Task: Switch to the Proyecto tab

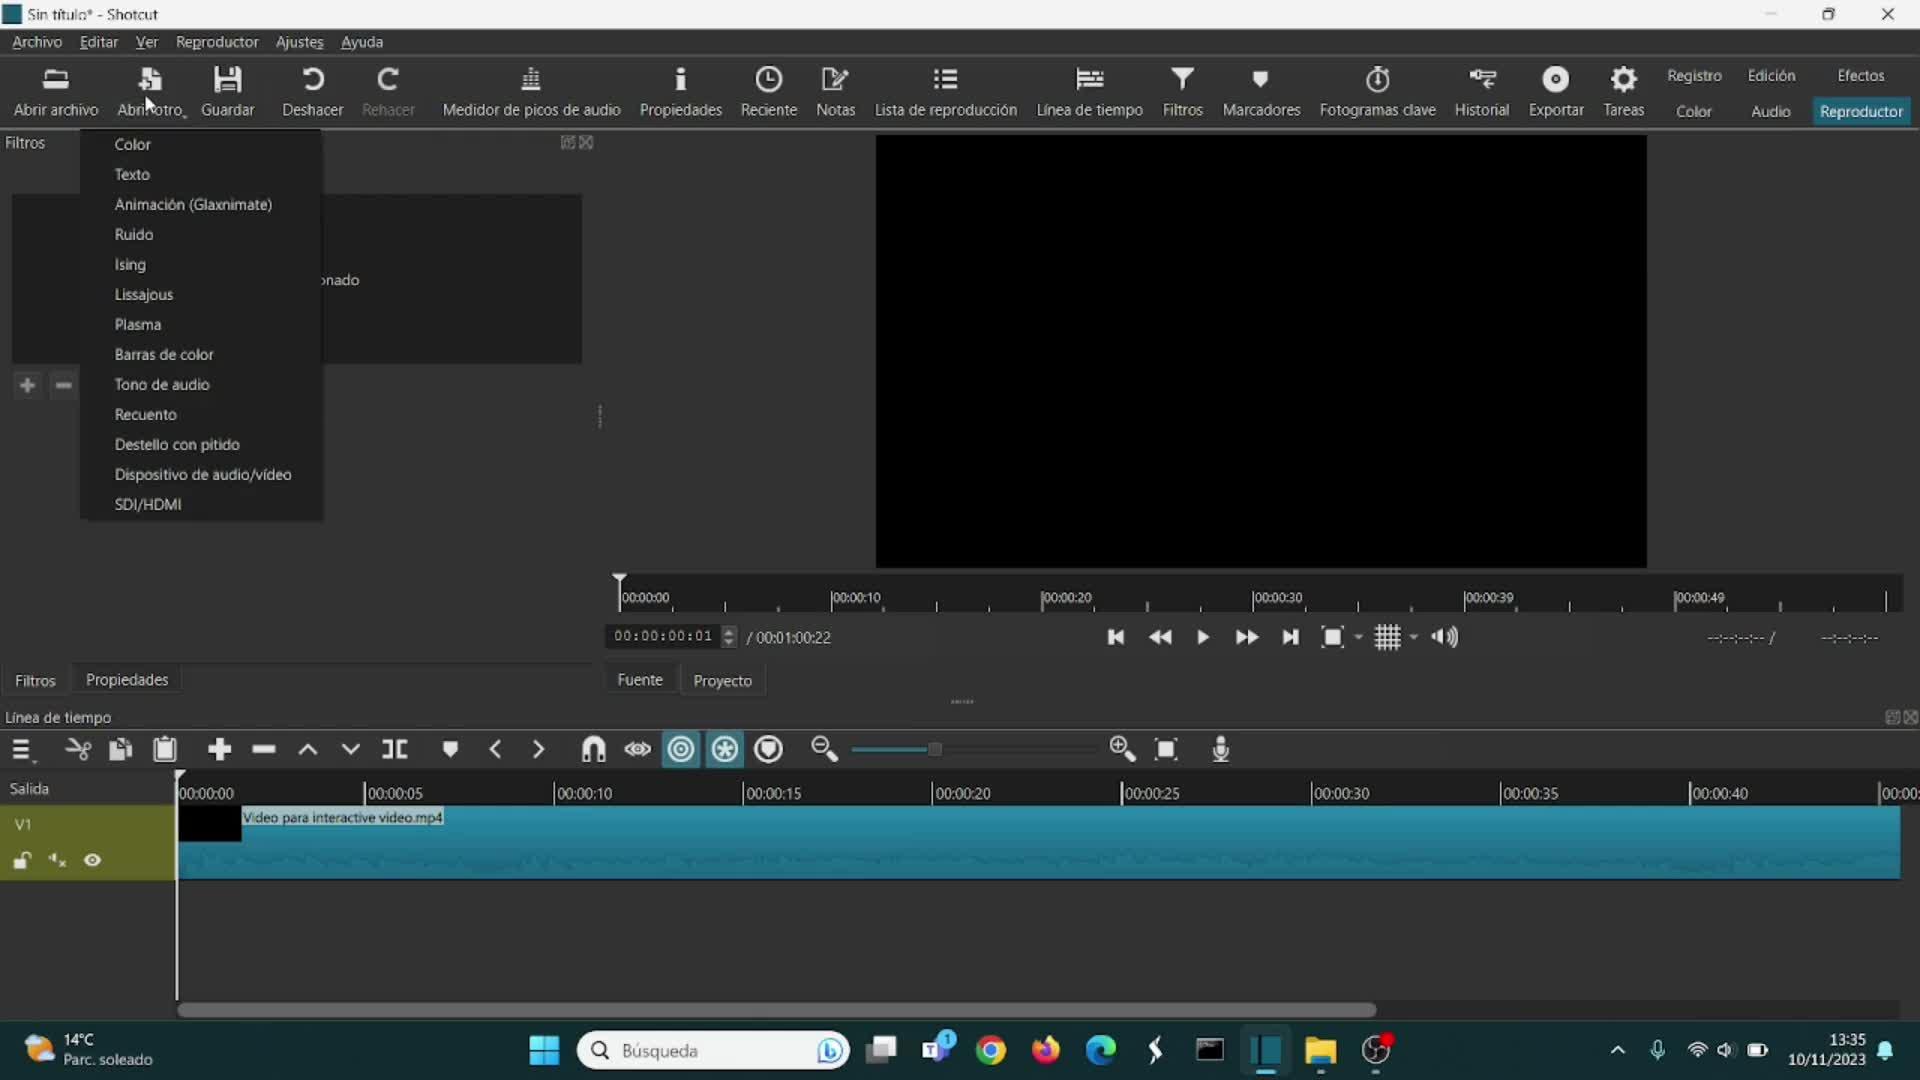Action: (x=722, y=680)
